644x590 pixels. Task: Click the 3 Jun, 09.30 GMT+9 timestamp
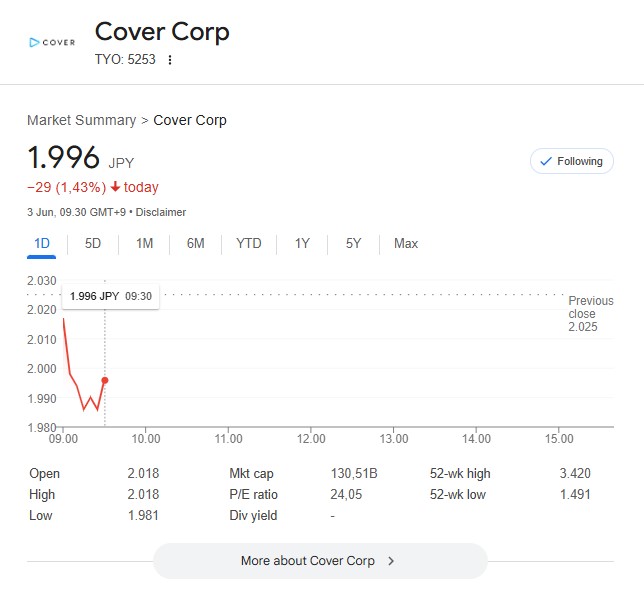click(x=76, y=212)
